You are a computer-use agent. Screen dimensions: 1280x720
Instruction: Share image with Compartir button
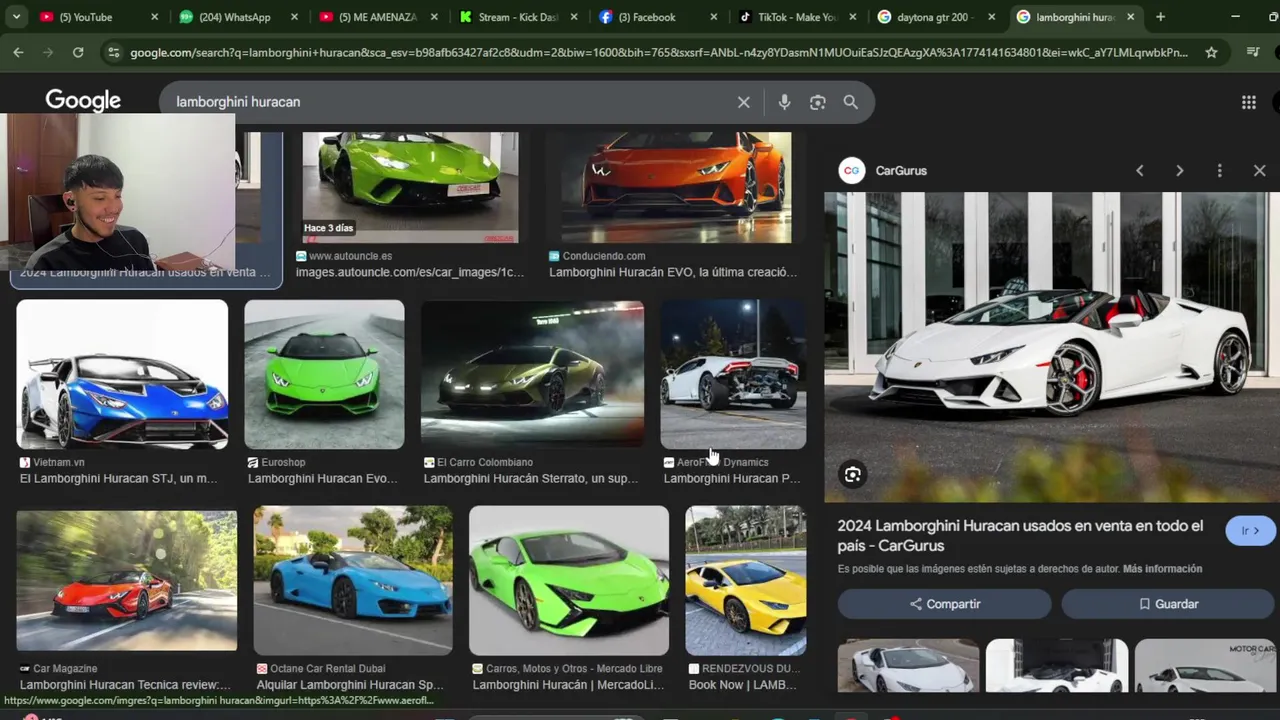click(945, 604)
